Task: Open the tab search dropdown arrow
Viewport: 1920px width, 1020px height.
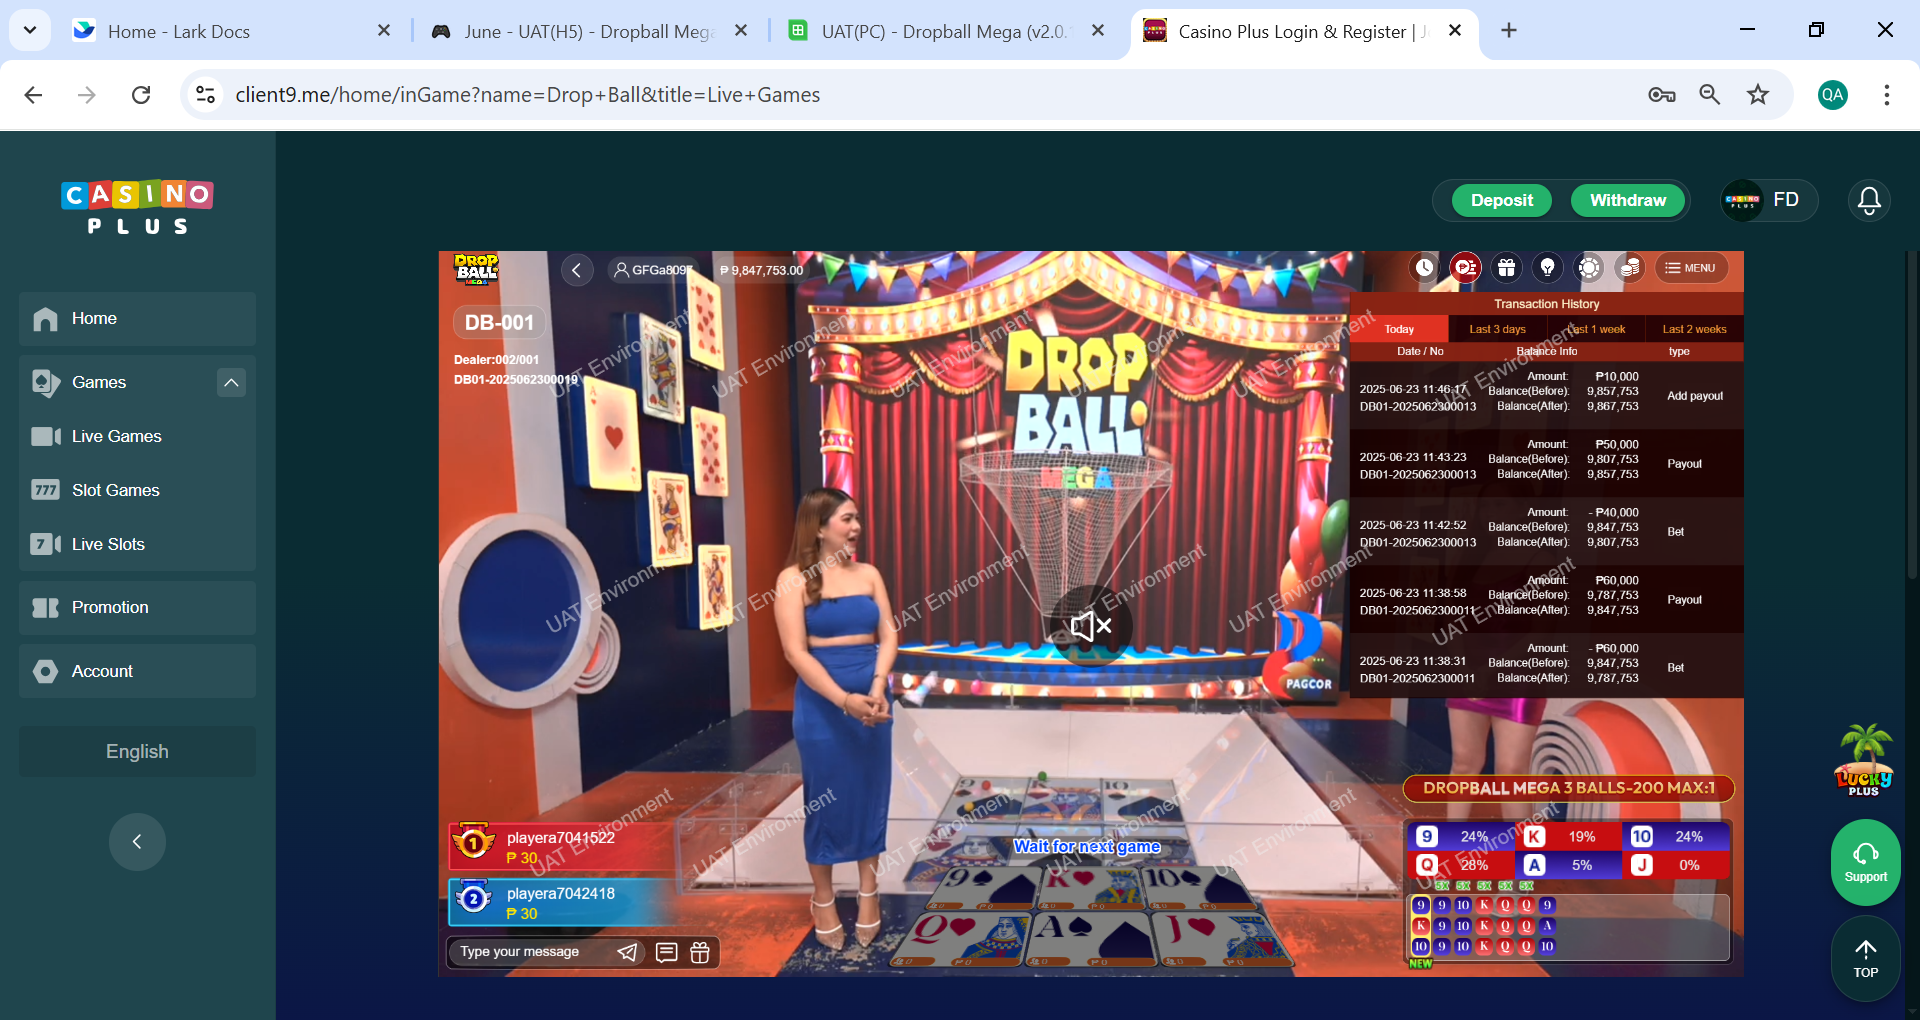Action: [x=30, y=30]
